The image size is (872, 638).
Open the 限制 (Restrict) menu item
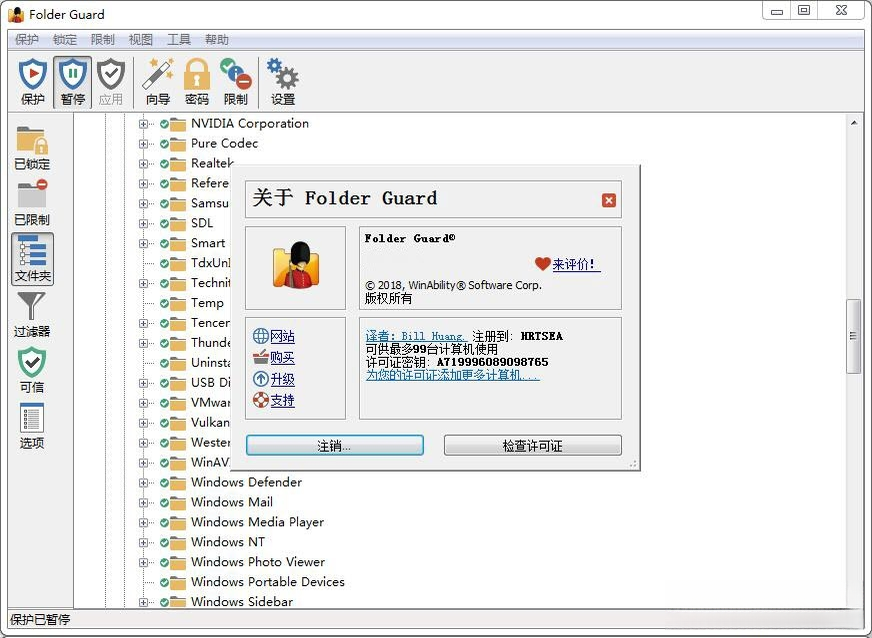pos(102,39)
